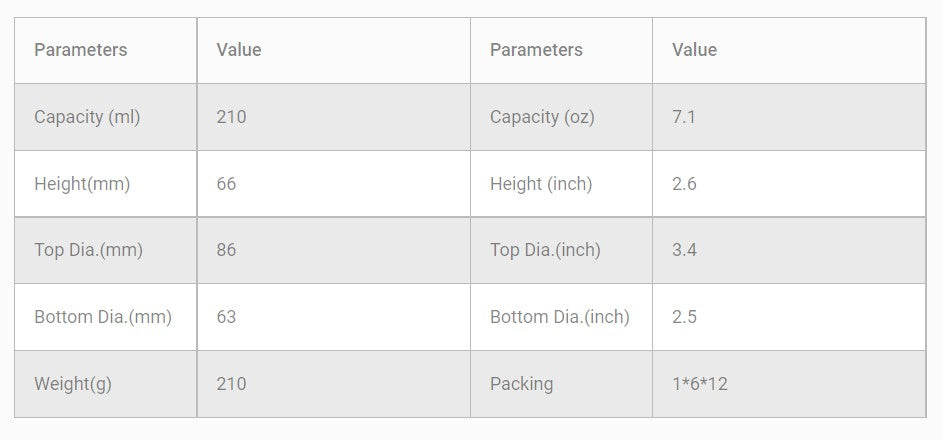942x440 pixels.
Task: Click the 2.6 value cell
Action: 684,184
